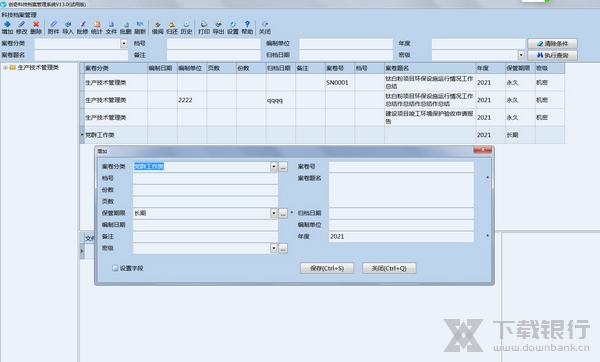Click the 档号 field in dialog
This screenshot has height=362, width=600.
pos(205,178)
